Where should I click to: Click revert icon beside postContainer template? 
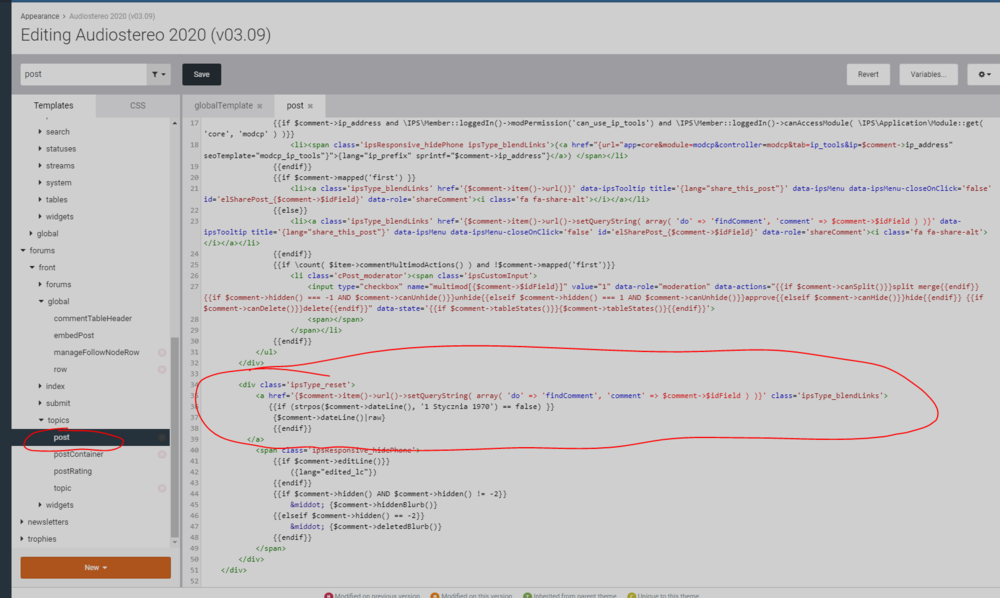pos(162,454)
